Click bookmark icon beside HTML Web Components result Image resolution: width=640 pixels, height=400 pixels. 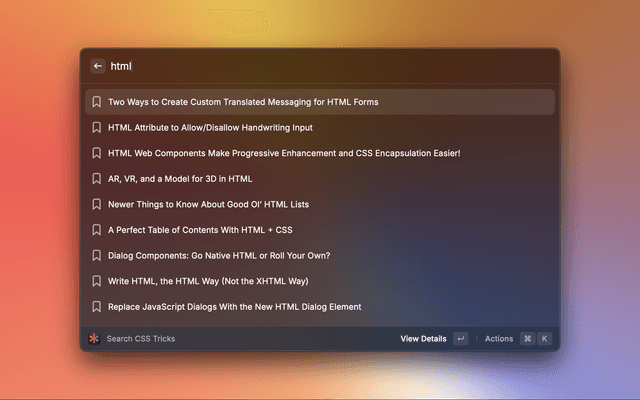(x=97, y=153)
